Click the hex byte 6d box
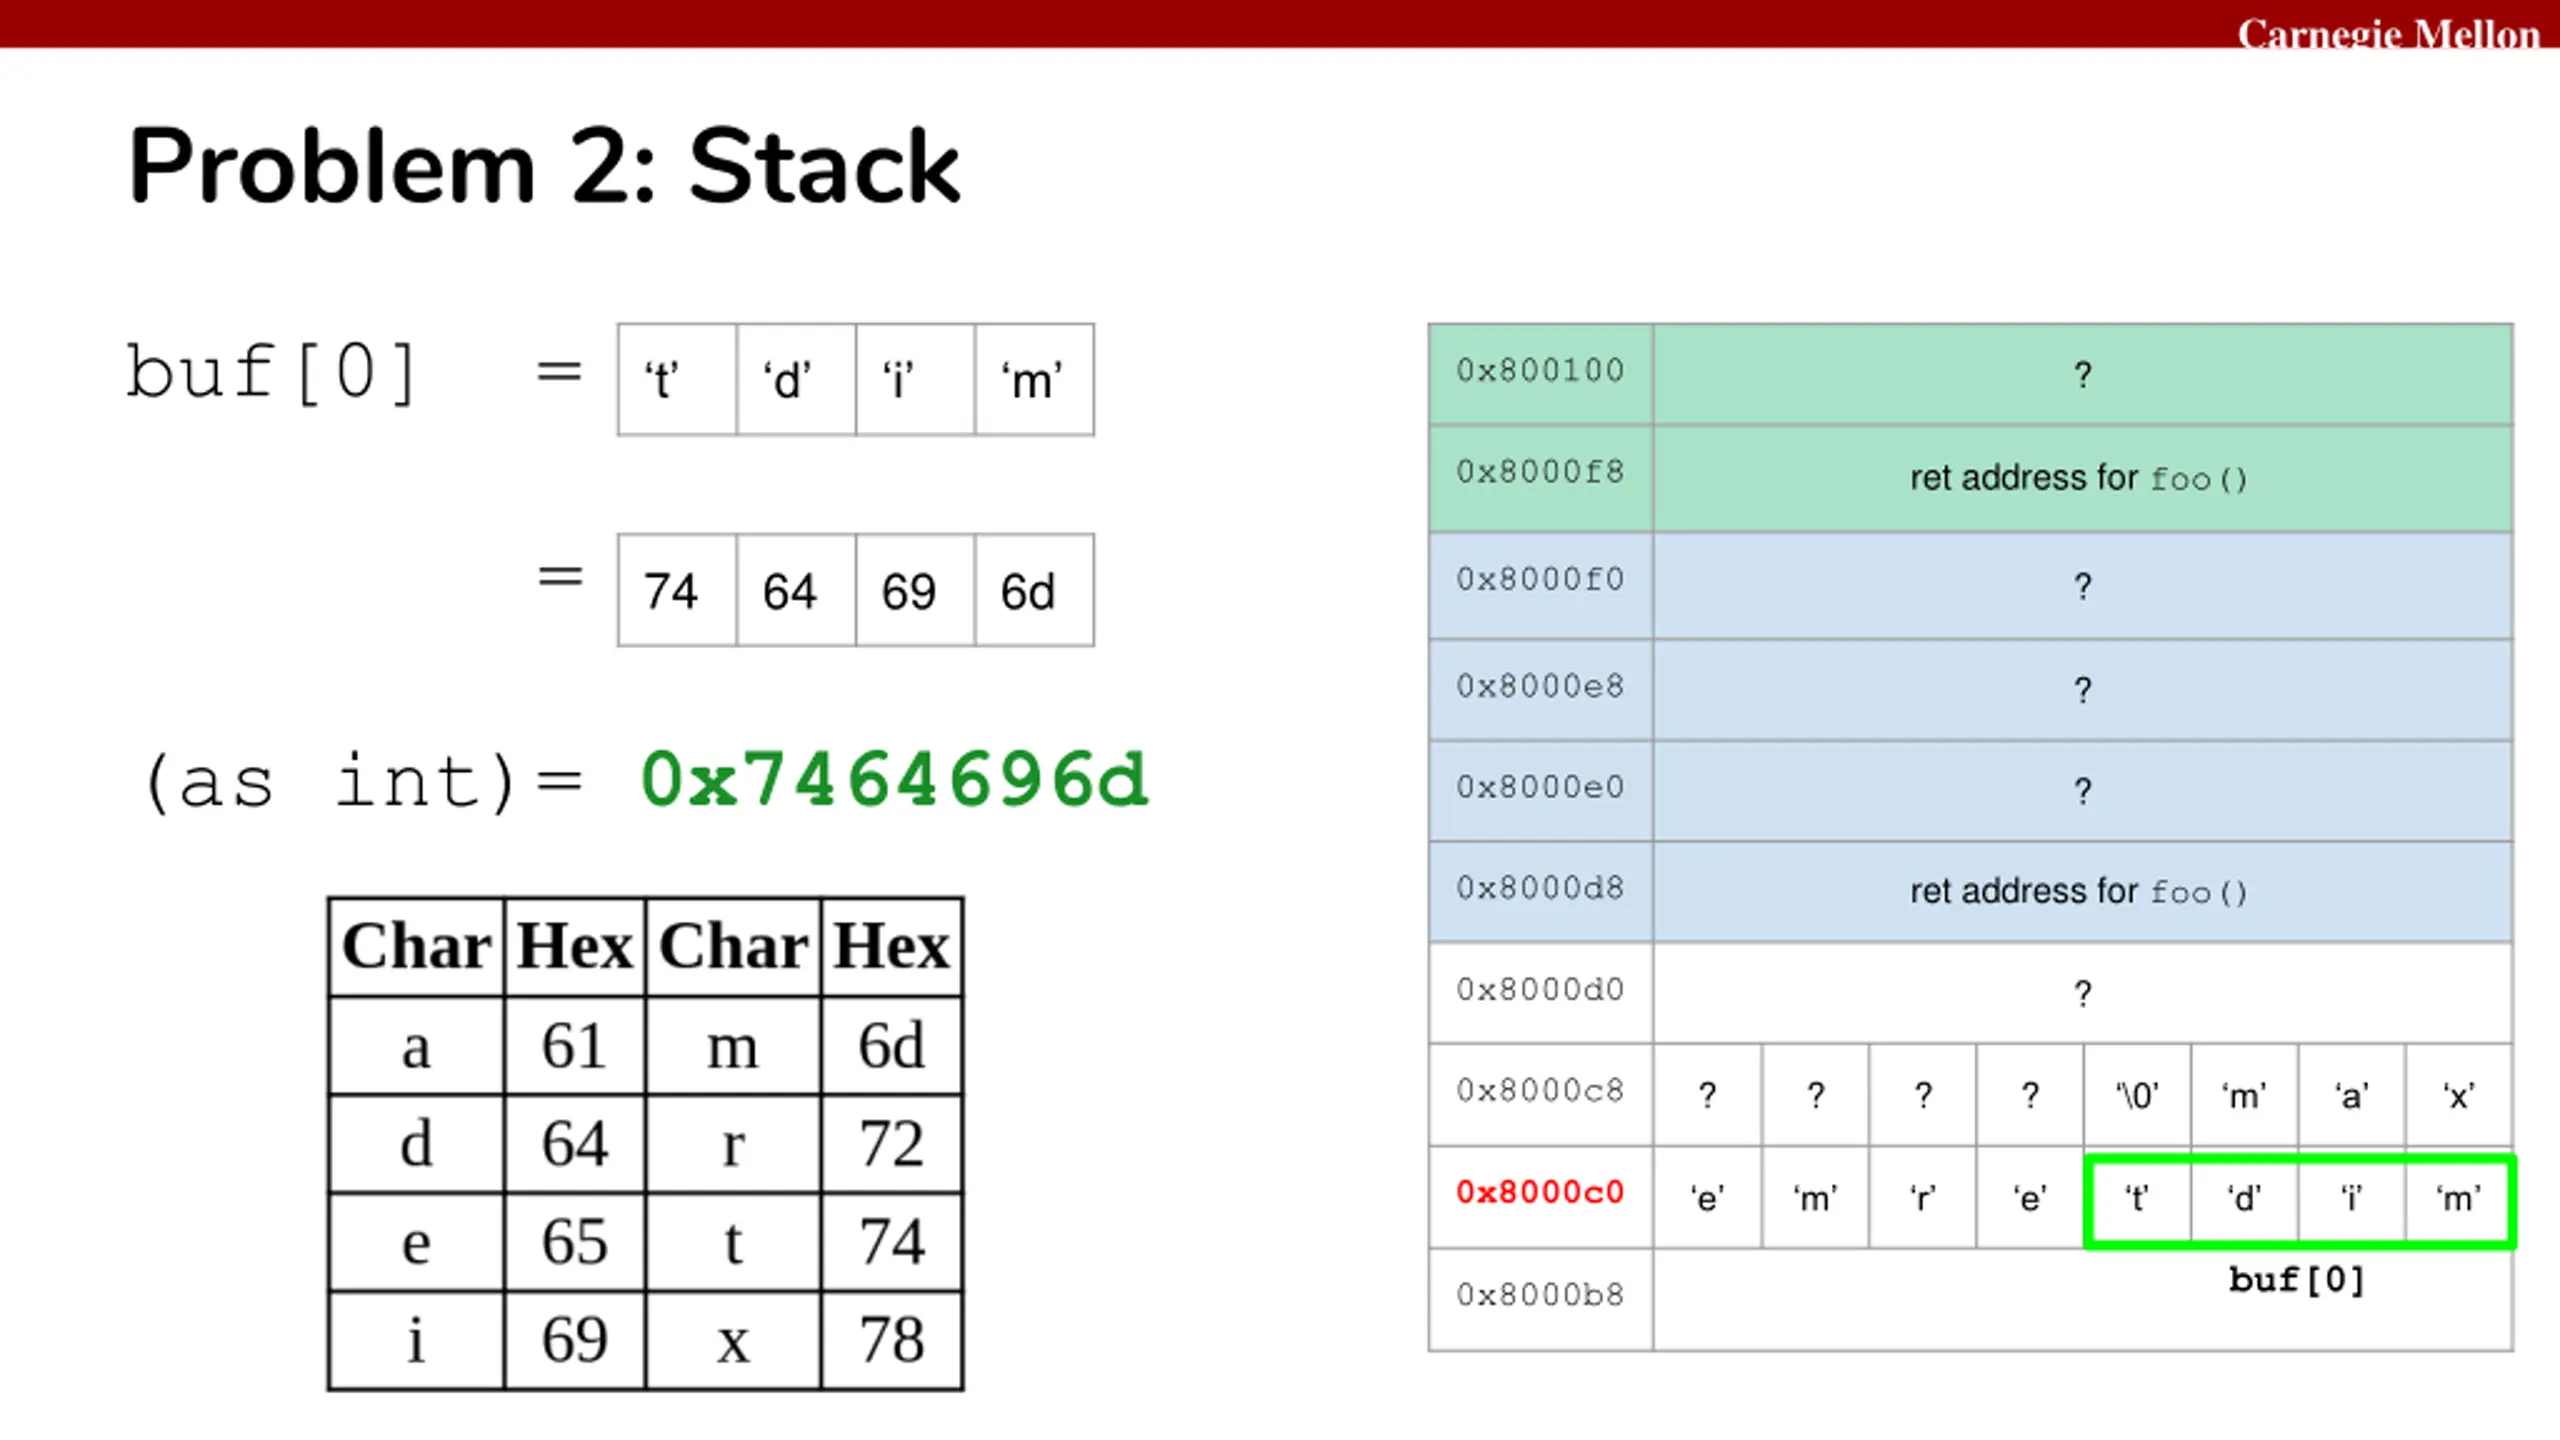 tap(1034, 591)
